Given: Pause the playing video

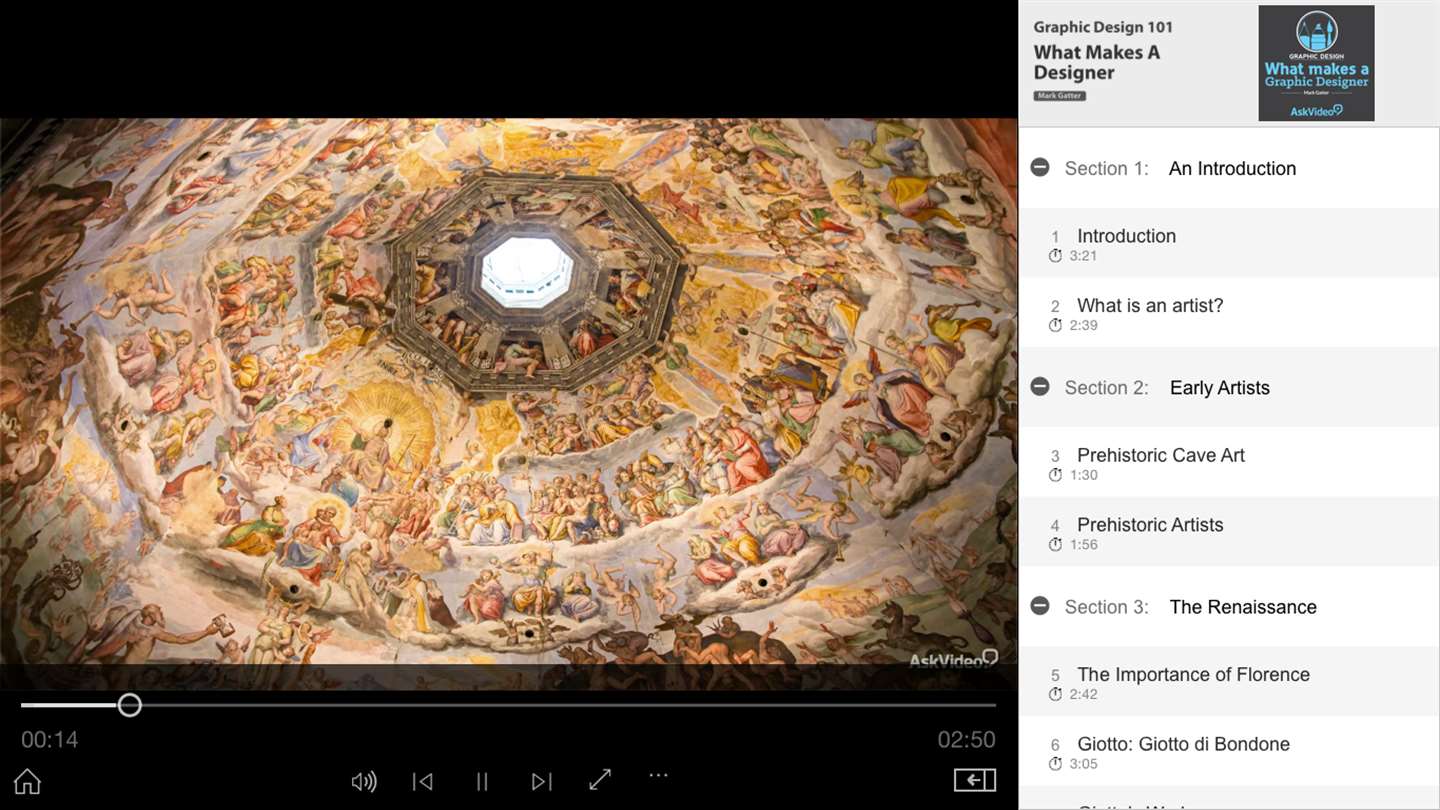Looking at the screenshot, I should pyautogui.click(x=482, y=781).
